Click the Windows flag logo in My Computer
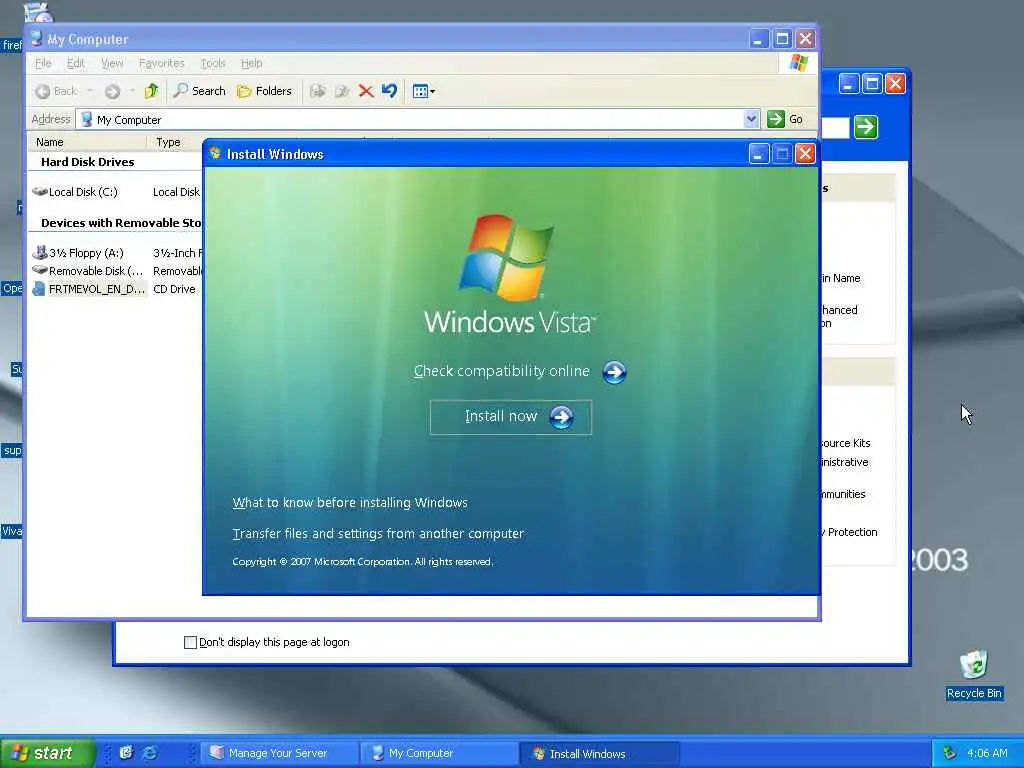 pyautogui.click(x=798, y=63)
